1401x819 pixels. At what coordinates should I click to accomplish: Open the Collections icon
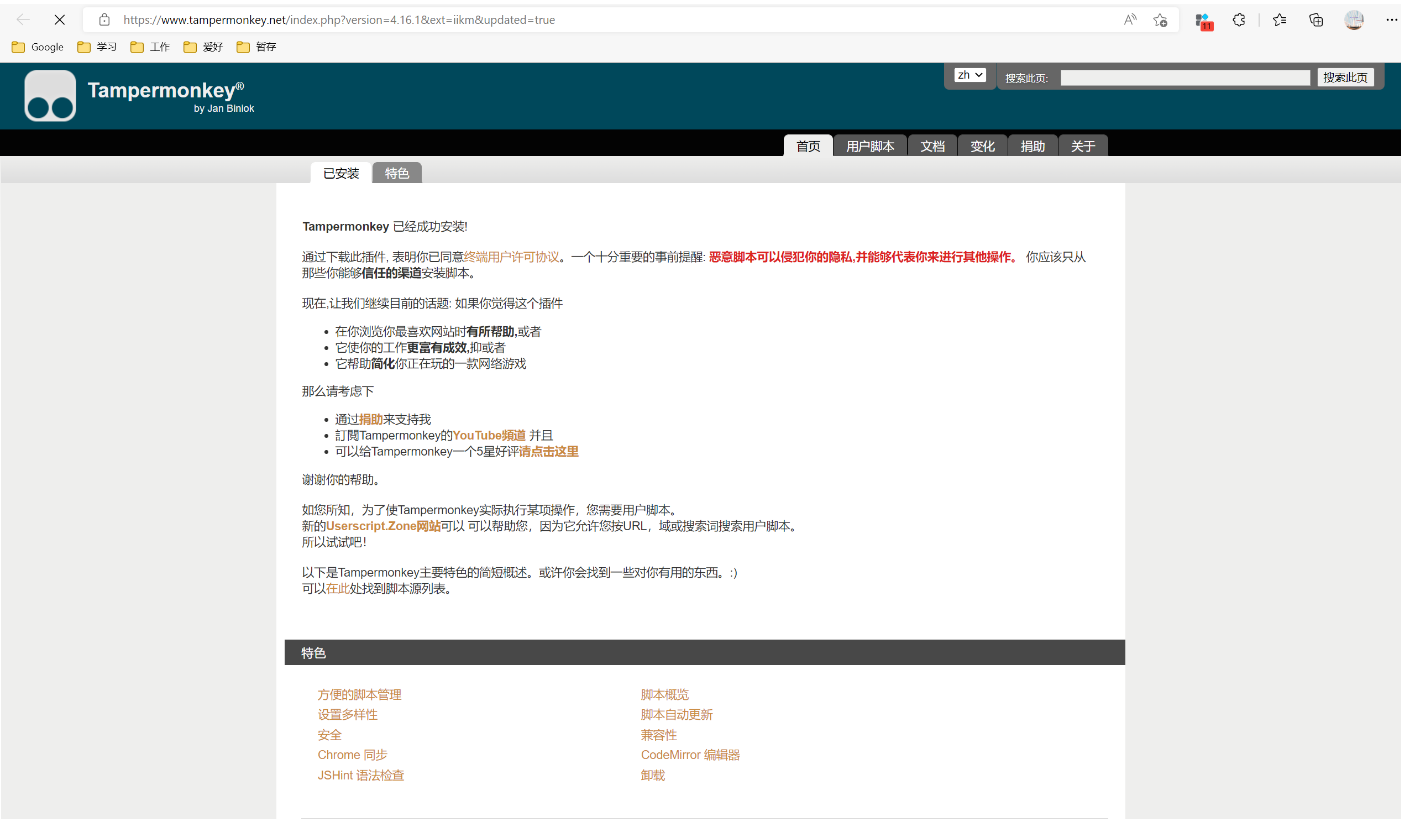[1317, 19]
